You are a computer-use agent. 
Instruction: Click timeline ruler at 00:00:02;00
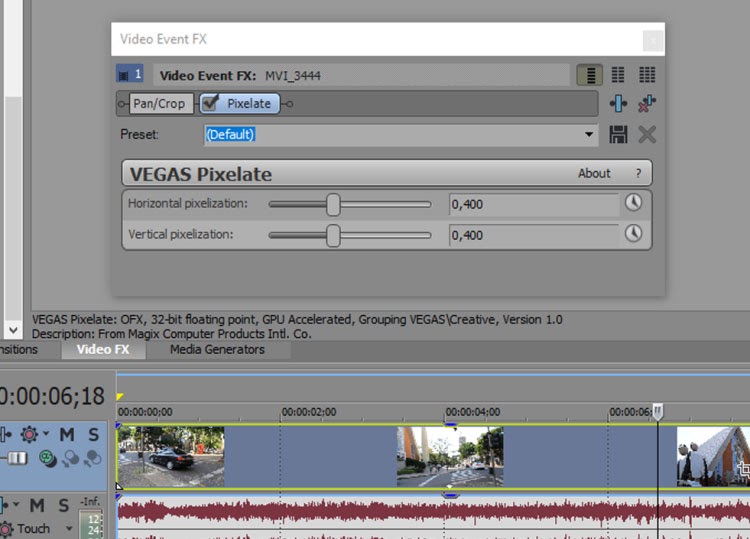pos(309,412)
